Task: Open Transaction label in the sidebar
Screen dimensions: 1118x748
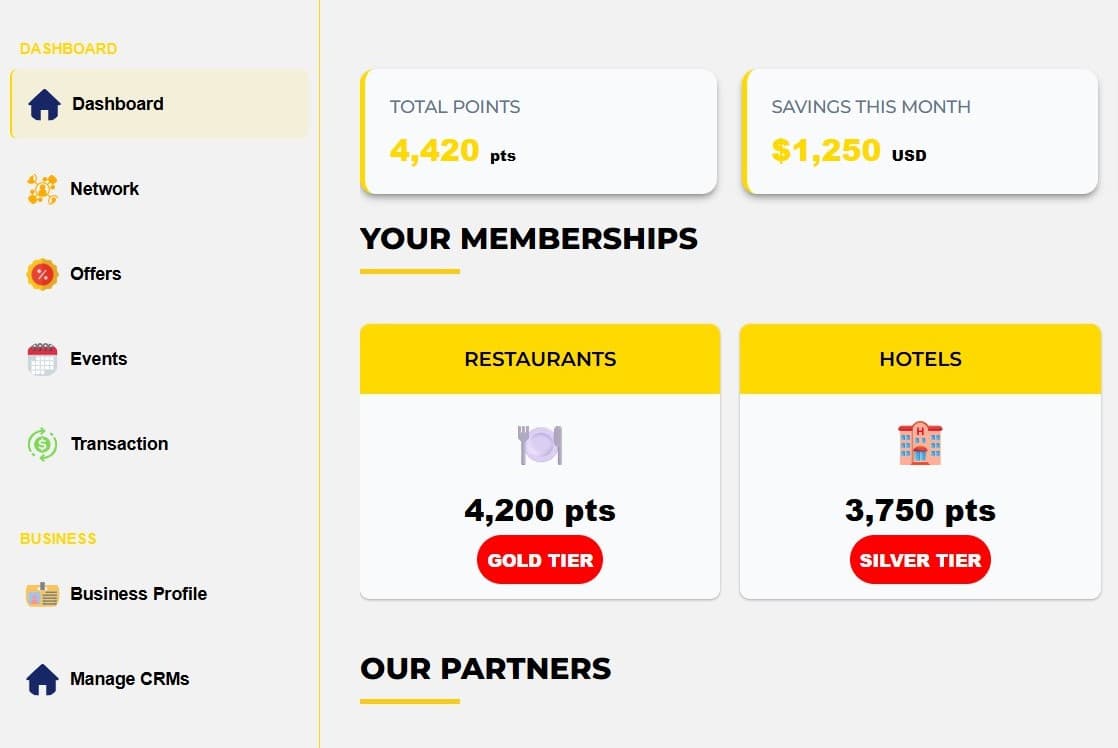Action: [x=119, y=444]
